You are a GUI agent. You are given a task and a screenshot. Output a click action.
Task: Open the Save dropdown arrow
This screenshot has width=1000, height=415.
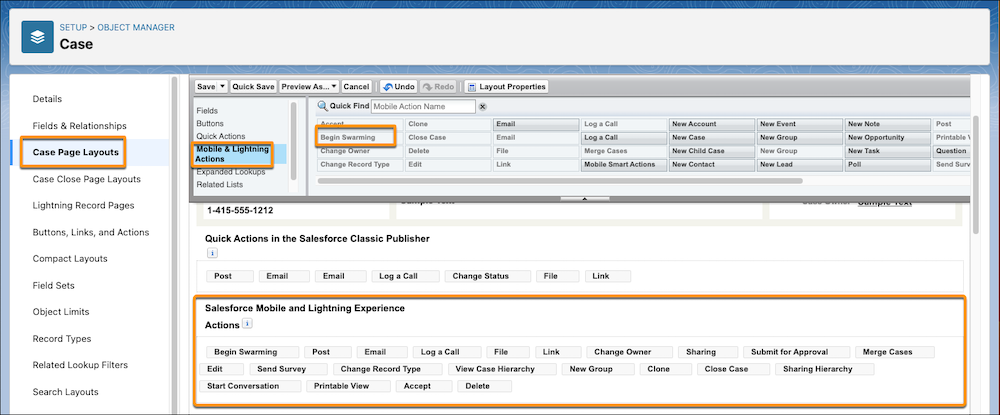pos(222,87)
